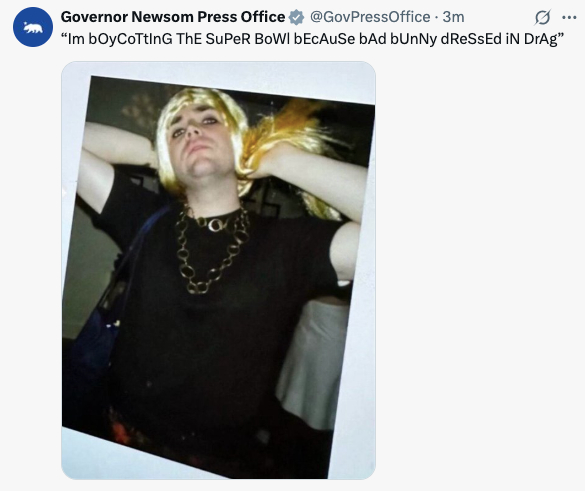Open the California bear profile avatar
Viewport: 585px width, 491px height.
point(33,27)
